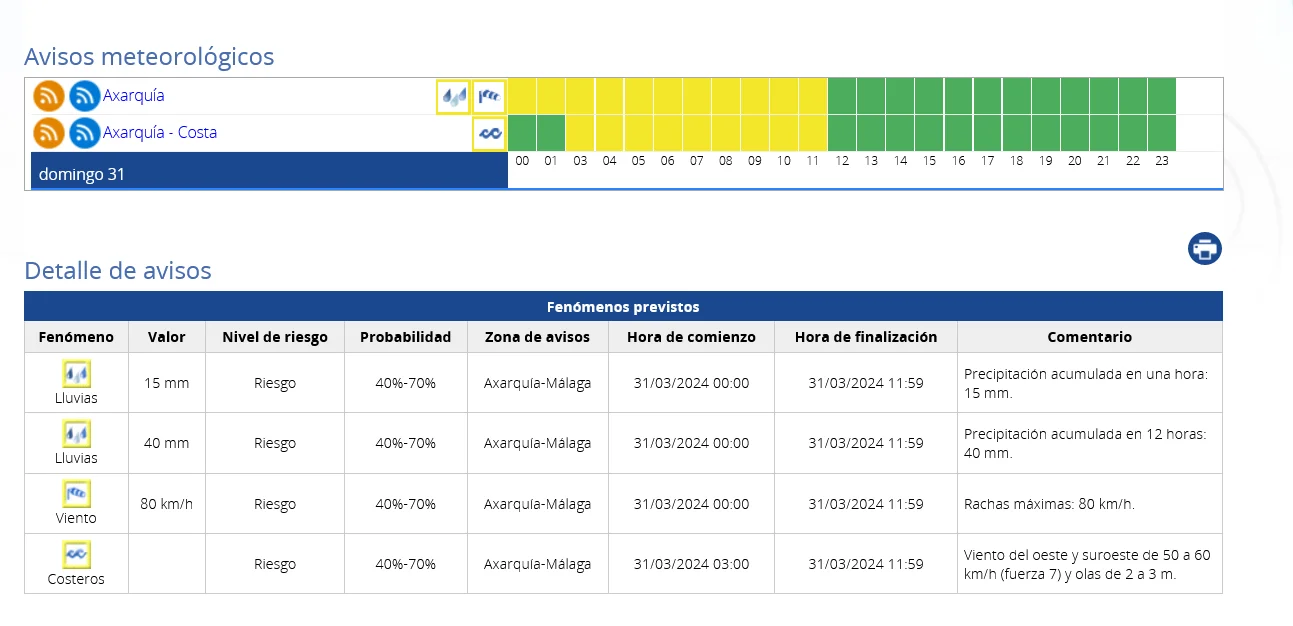Viewport: 1293px width, 626px height.
Task: Open the blue feed icon beside Axarquía
Action: coord(85,96)
